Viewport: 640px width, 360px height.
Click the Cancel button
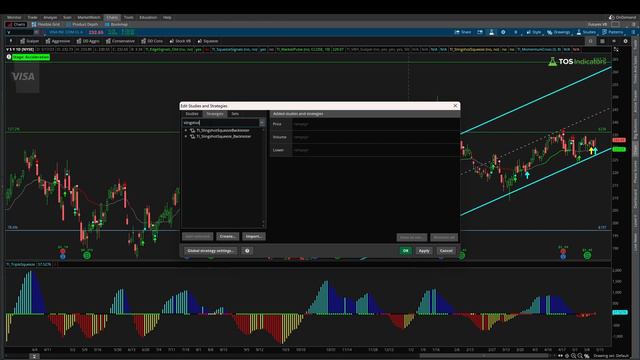point(446,251)
